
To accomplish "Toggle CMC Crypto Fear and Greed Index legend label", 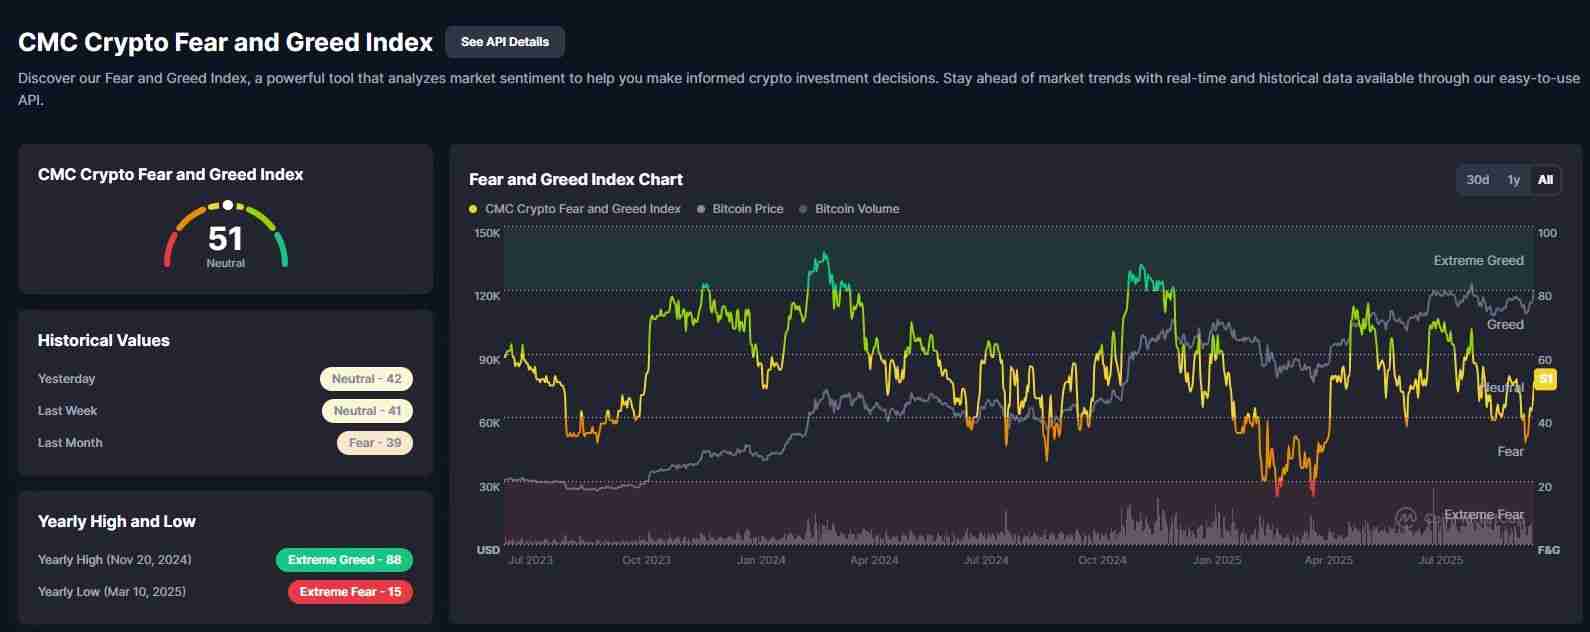I will tap(582, 209).
